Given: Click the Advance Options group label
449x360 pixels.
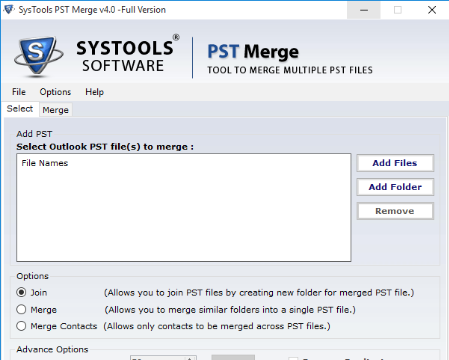Looking at the screenshot, I should (x=52, y=349).
